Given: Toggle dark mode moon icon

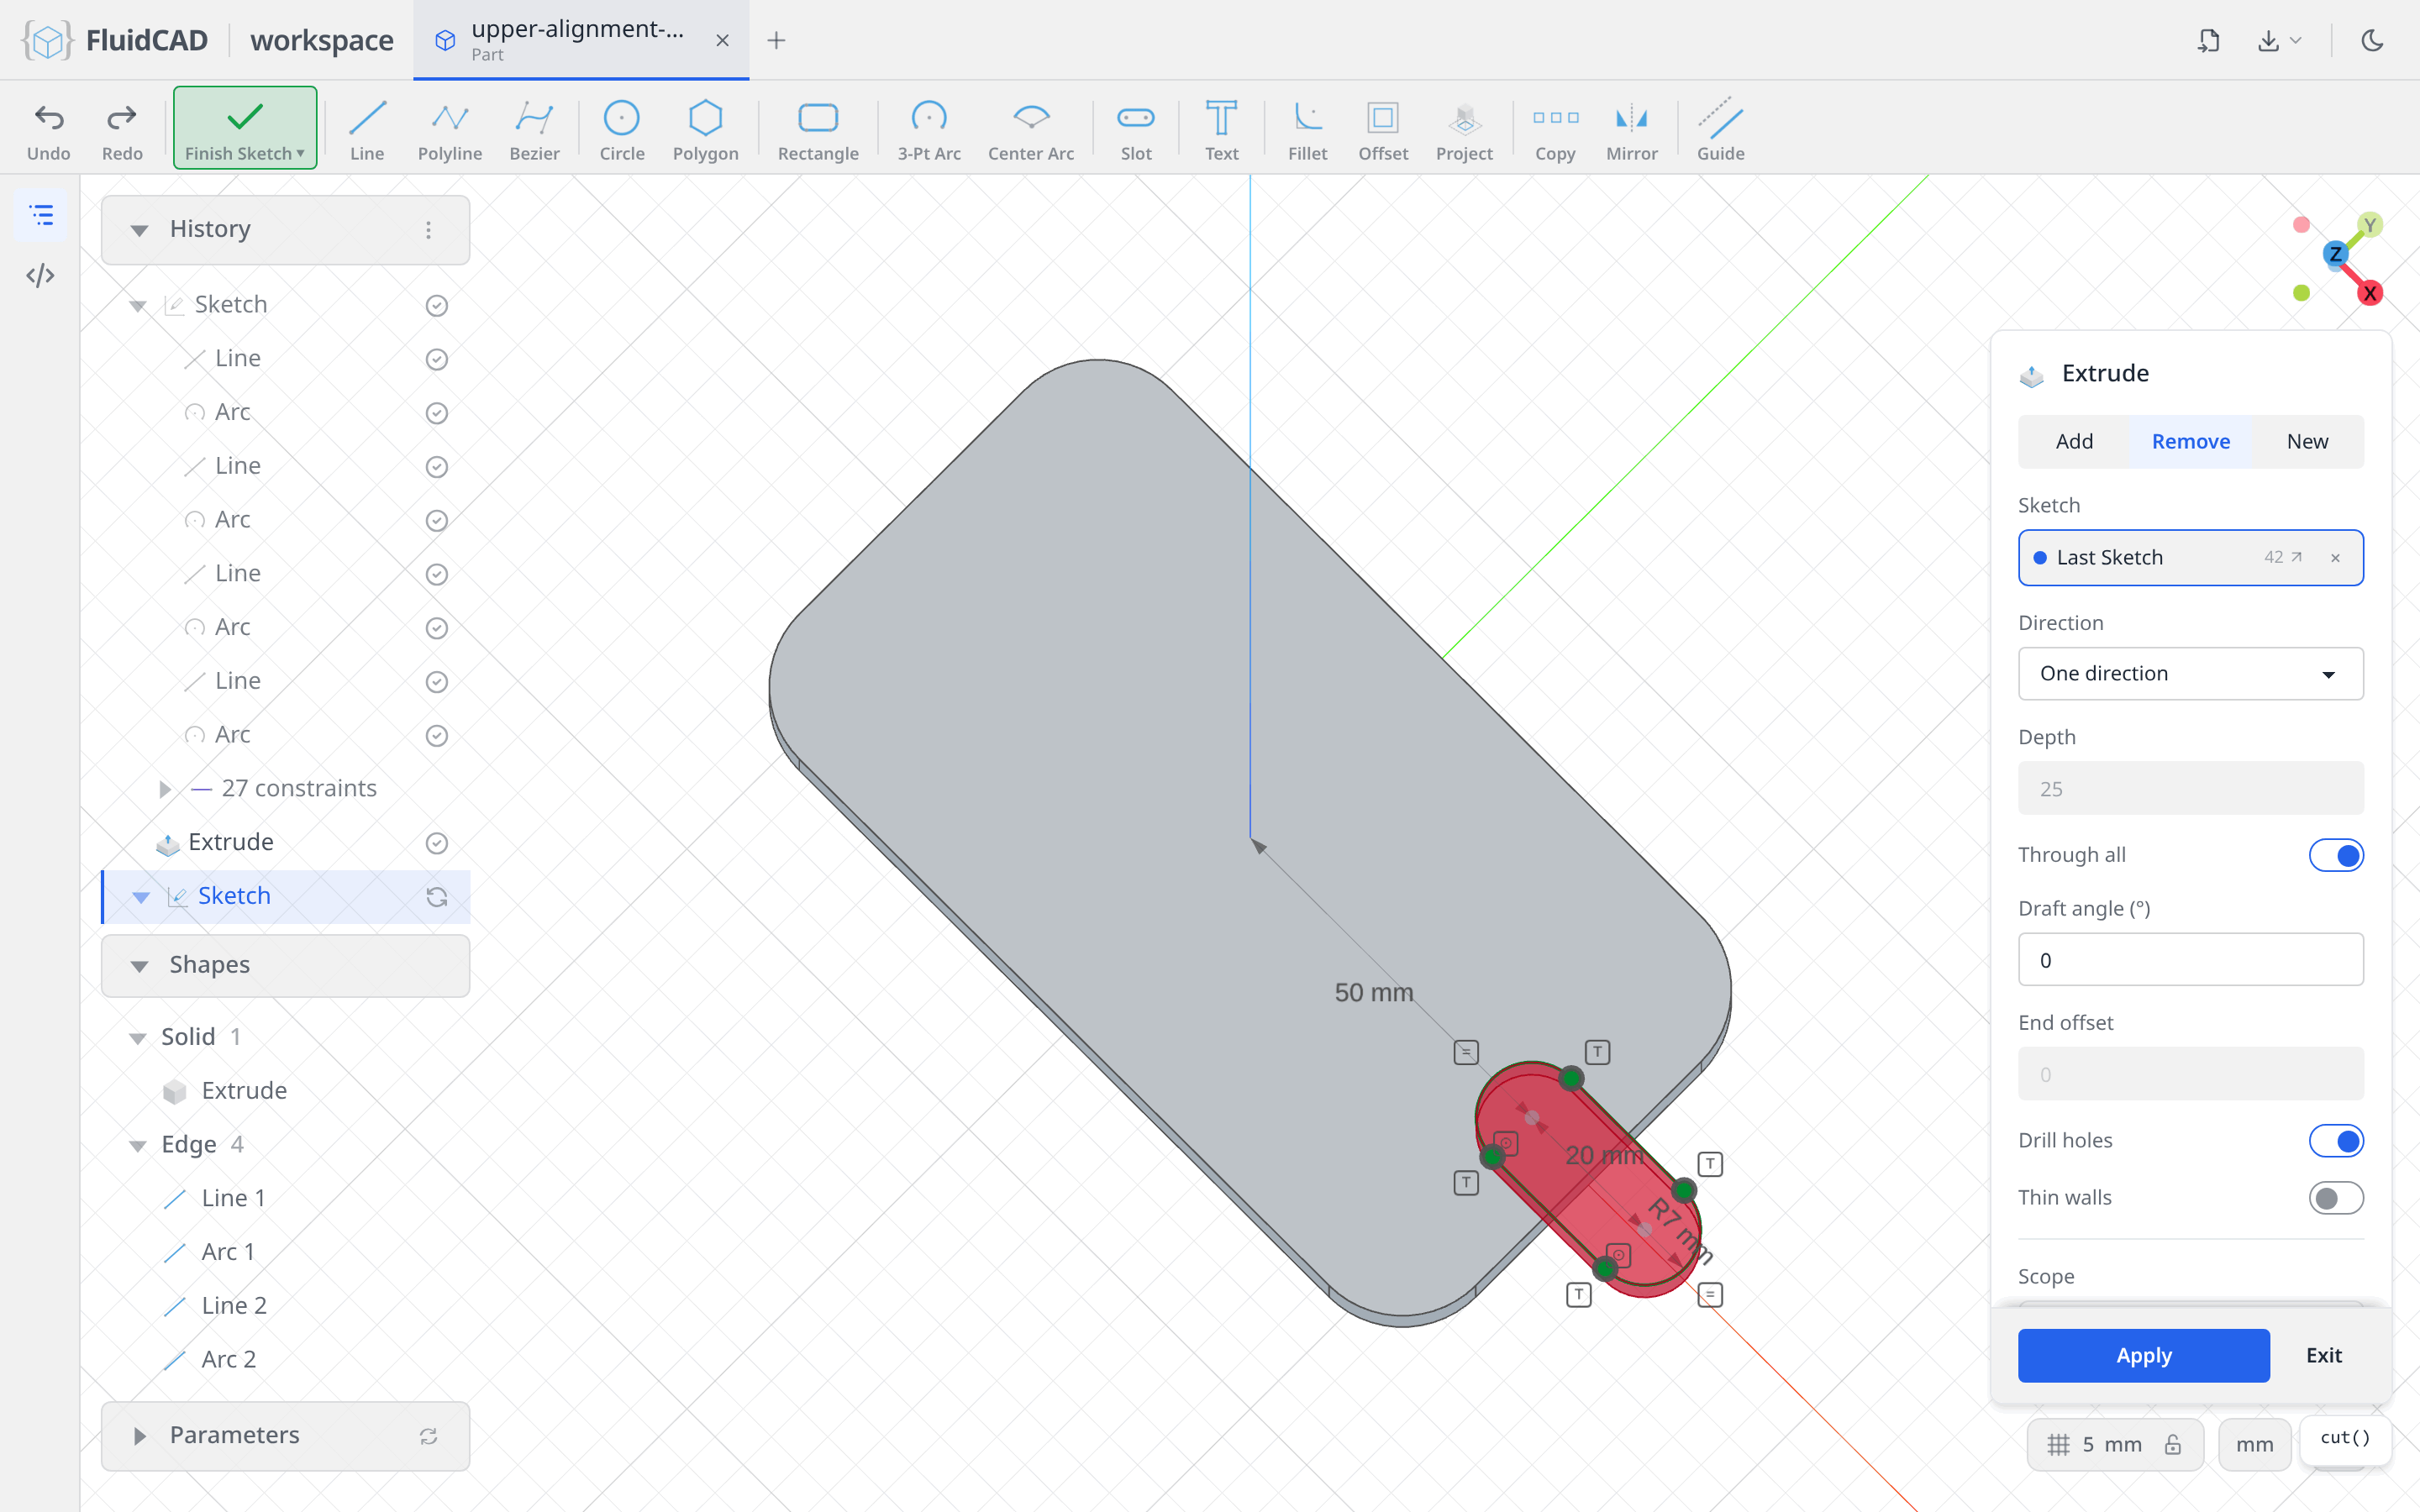Looking at the screenshot, I should tap(2372, 40).
